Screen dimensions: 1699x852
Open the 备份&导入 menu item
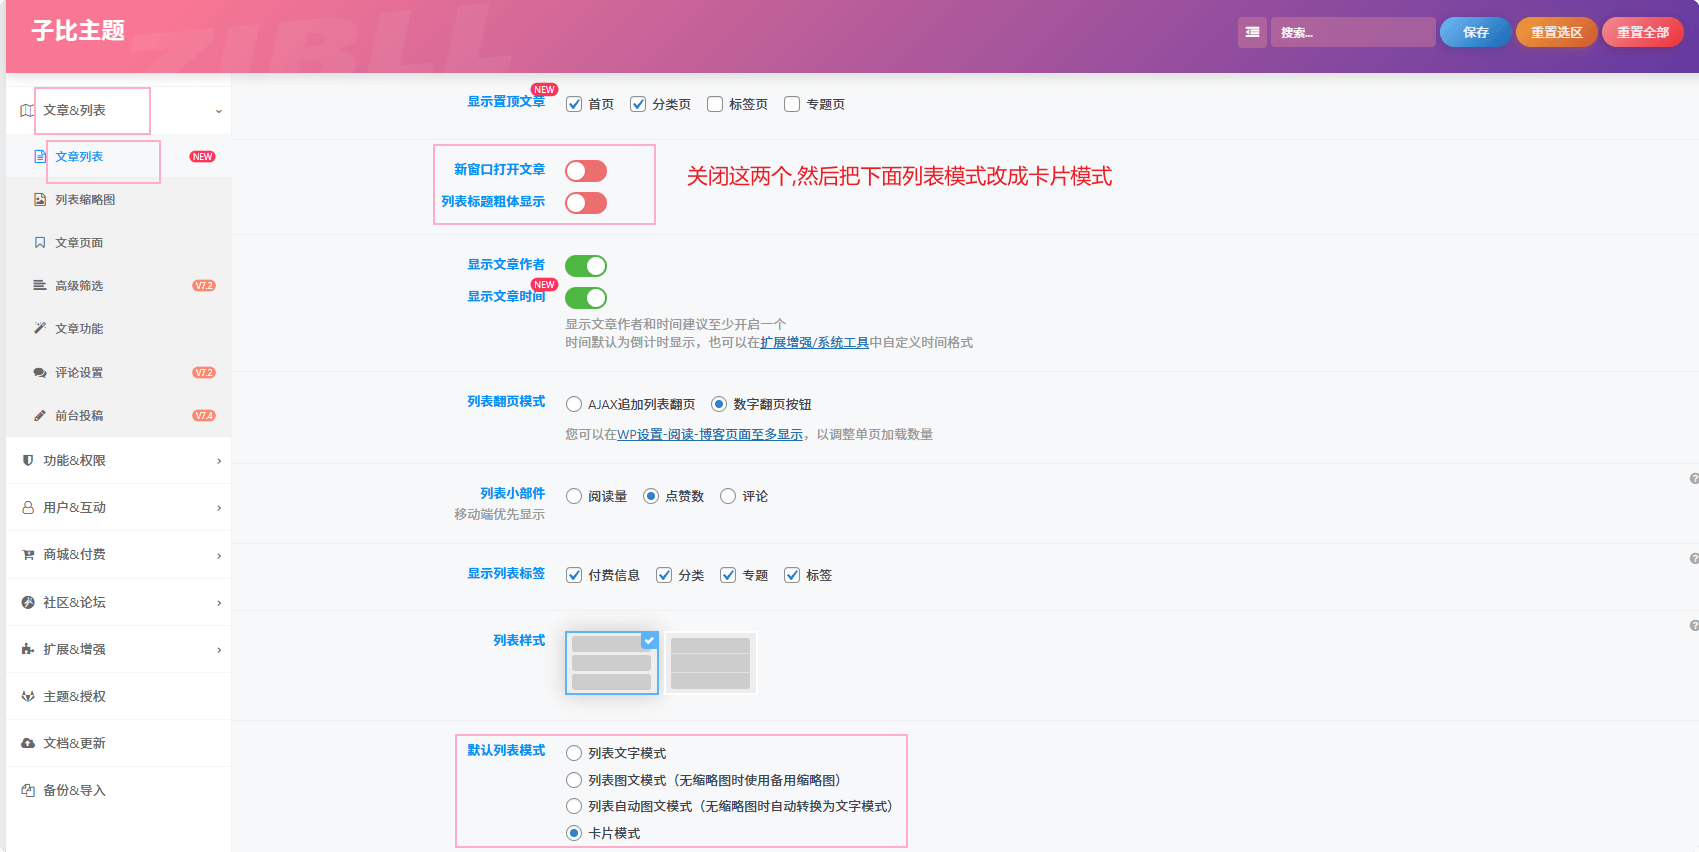(75, 791)
